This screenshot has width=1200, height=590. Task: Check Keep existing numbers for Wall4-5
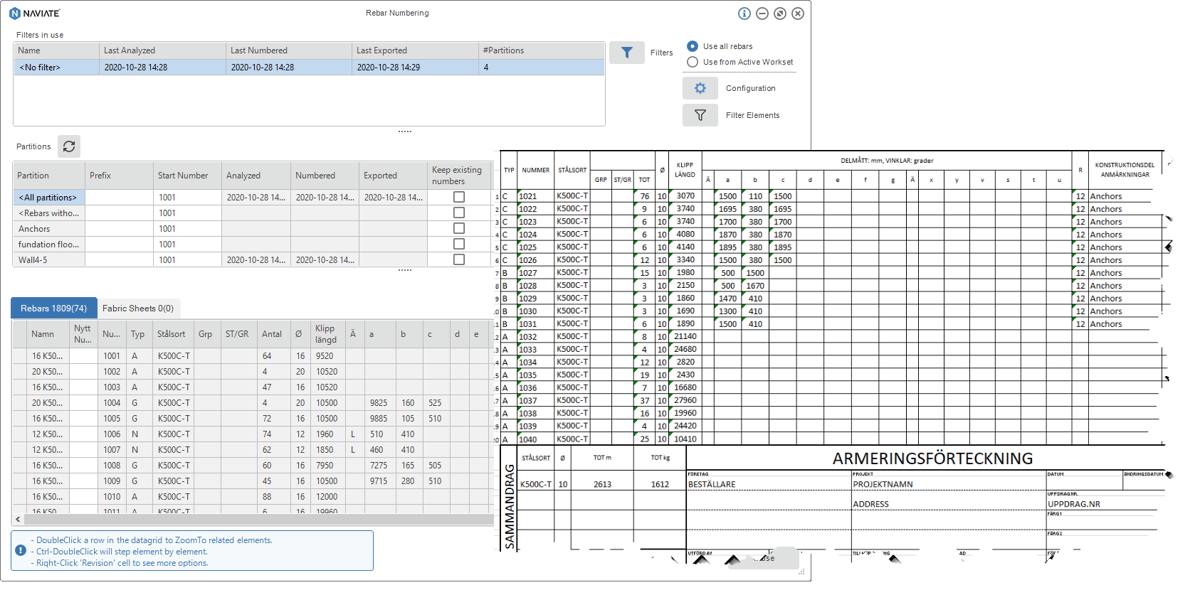pos(458,259)
